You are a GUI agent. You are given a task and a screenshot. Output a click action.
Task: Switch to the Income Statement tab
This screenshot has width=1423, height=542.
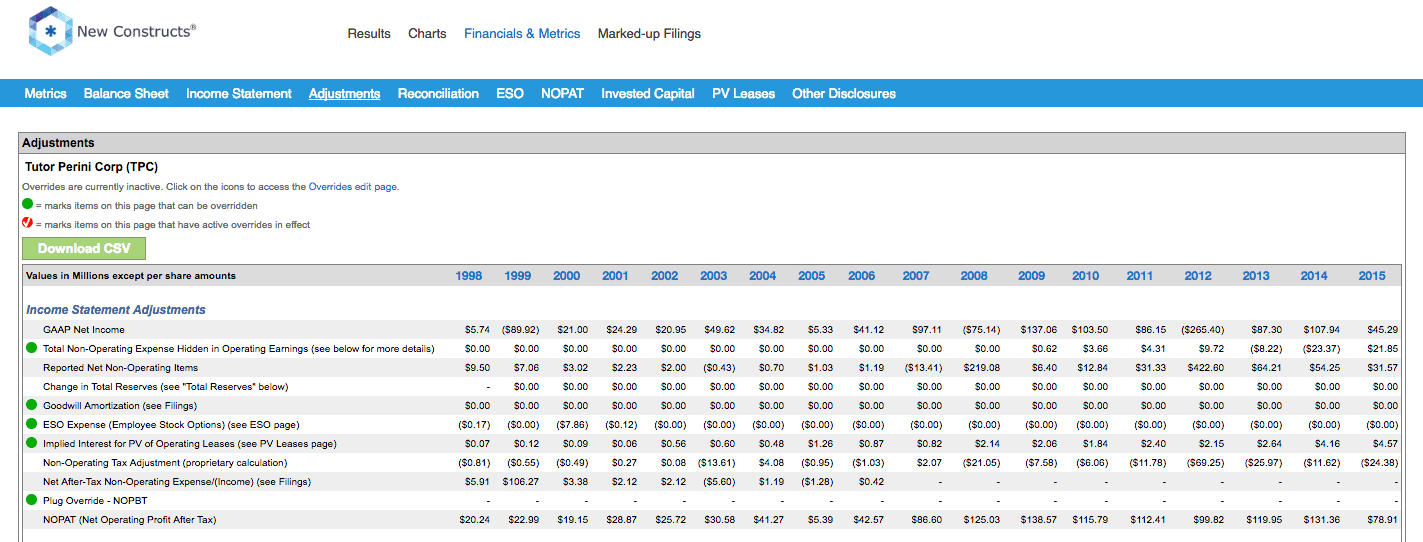239,94
